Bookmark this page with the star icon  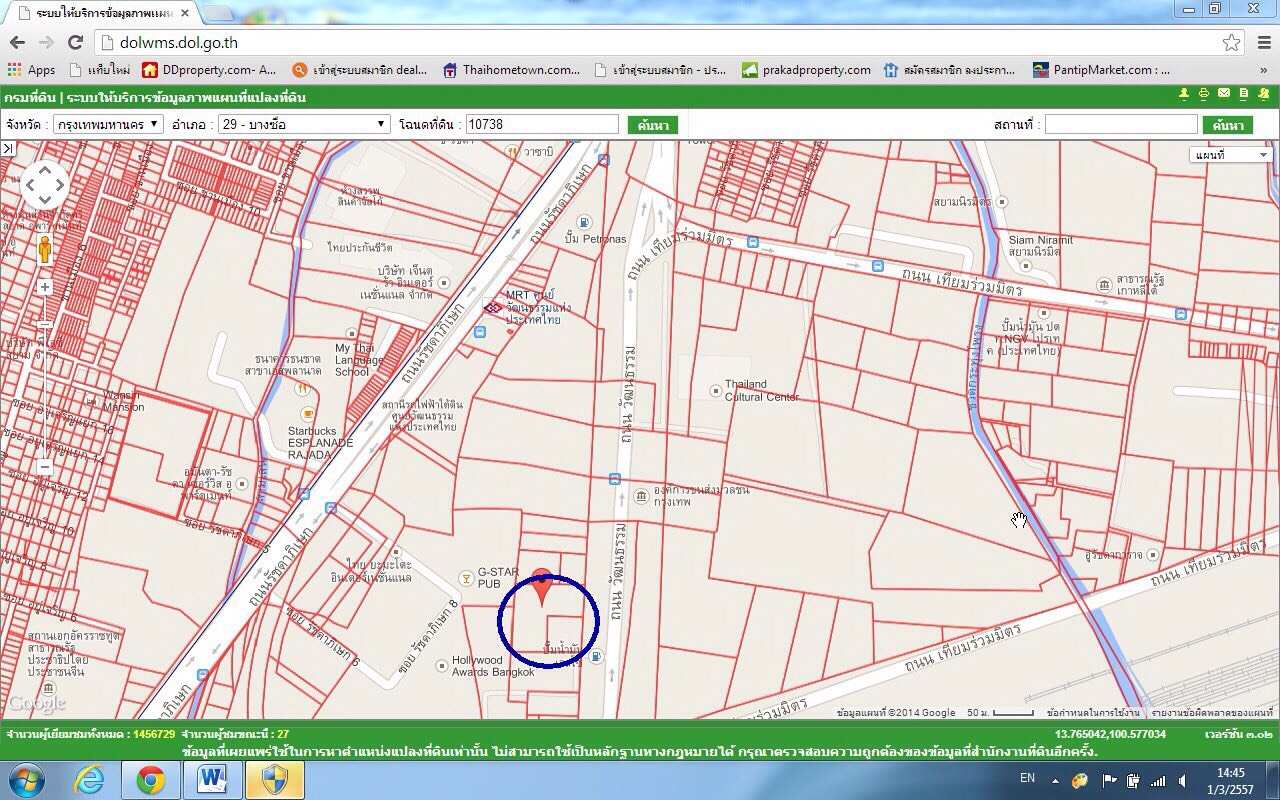tap(1231, 42)
